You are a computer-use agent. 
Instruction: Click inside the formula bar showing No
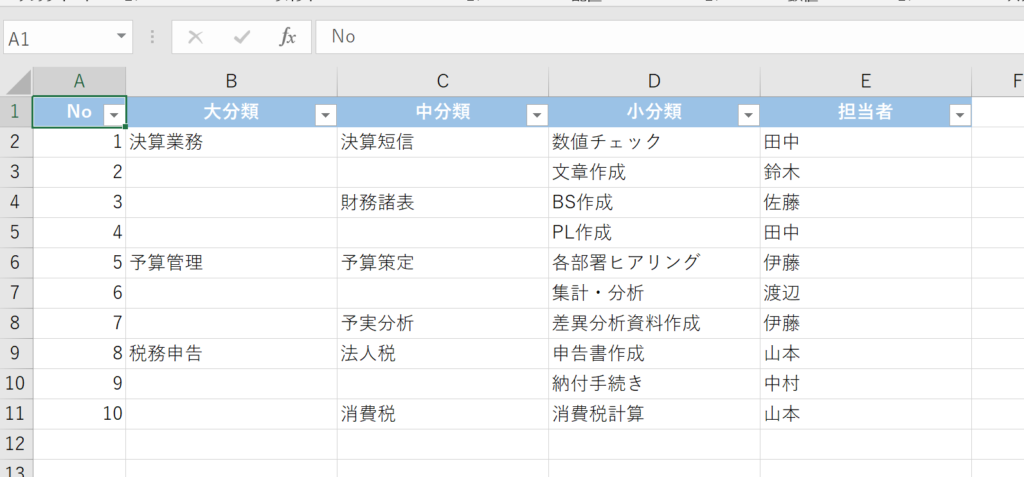point(660,37)
